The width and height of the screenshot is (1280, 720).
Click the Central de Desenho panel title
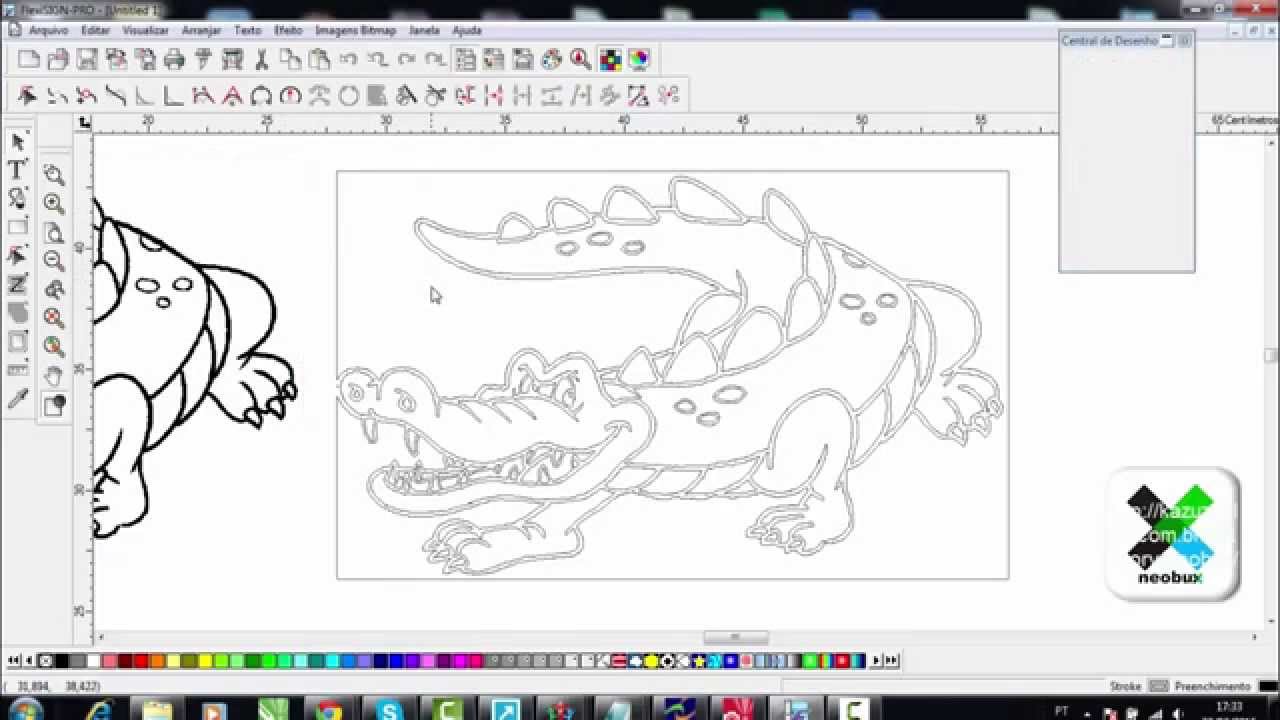pos(1109,41)
